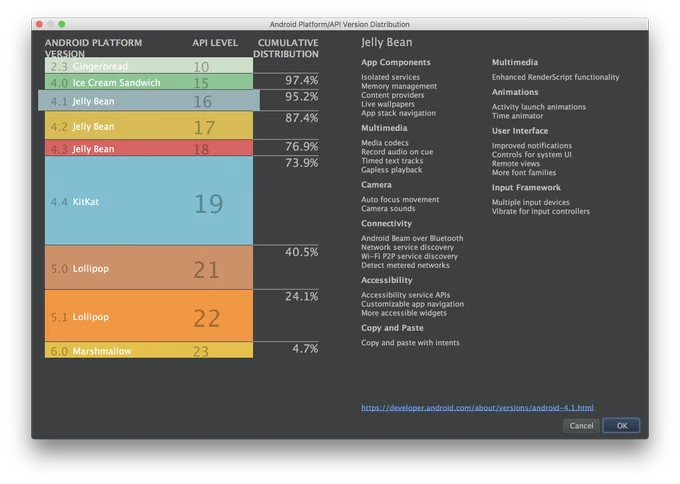This screenshot has height=484, width=680.
Task: Click the API LEVEL column header
Action: [x=215, y=43]
